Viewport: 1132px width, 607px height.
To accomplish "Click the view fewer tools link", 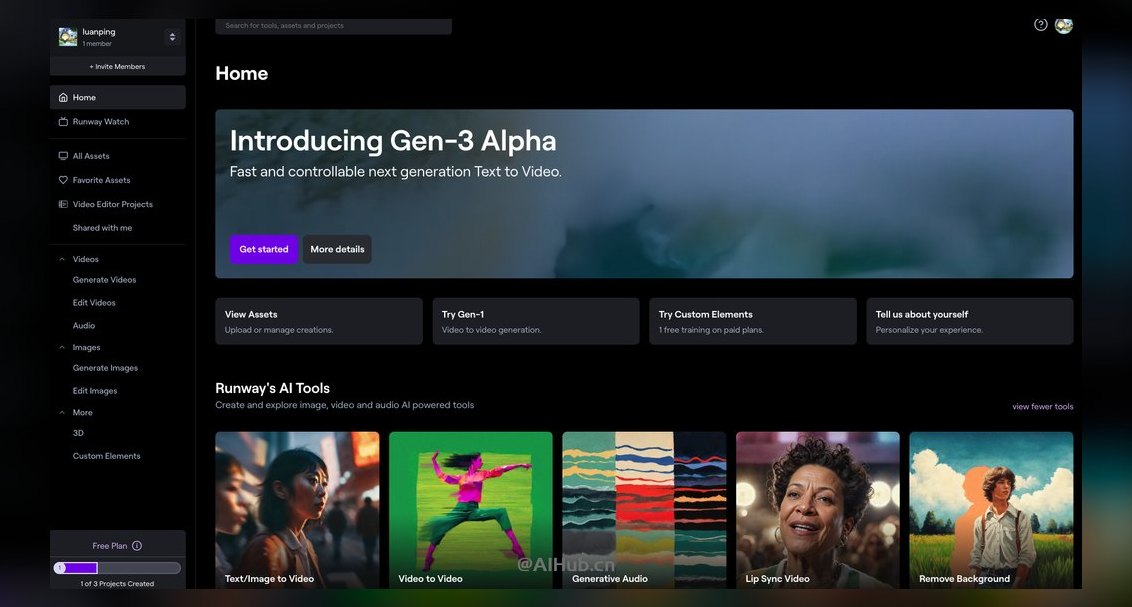I will (x=1042, y=406).
